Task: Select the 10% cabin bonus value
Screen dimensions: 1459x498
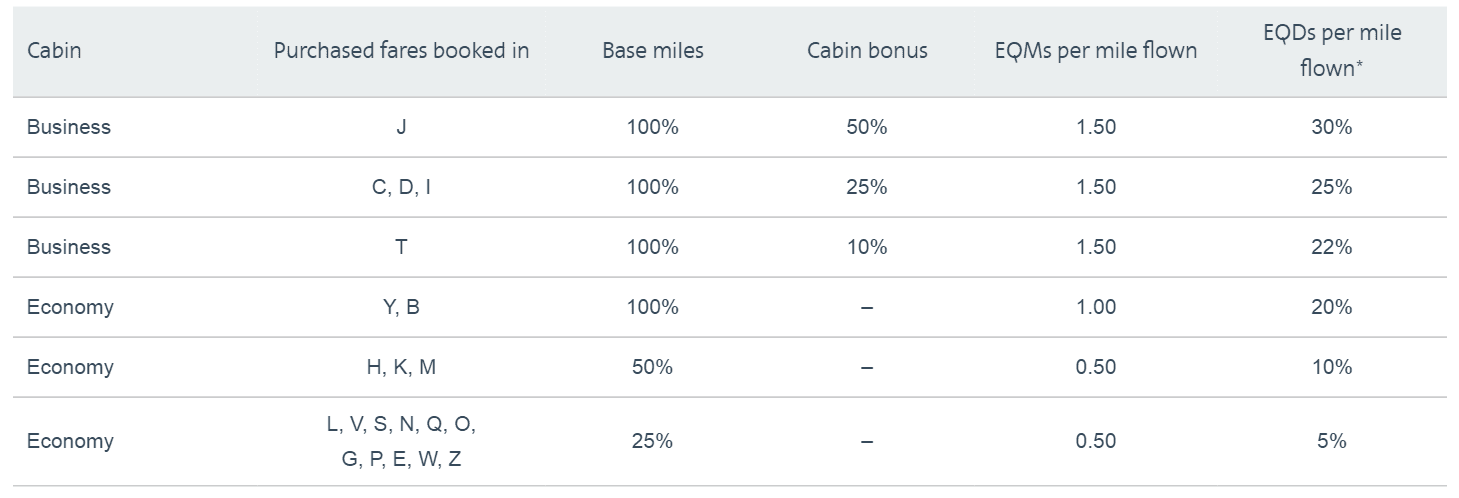Action: pyautogui.click(x=867, y=247)
